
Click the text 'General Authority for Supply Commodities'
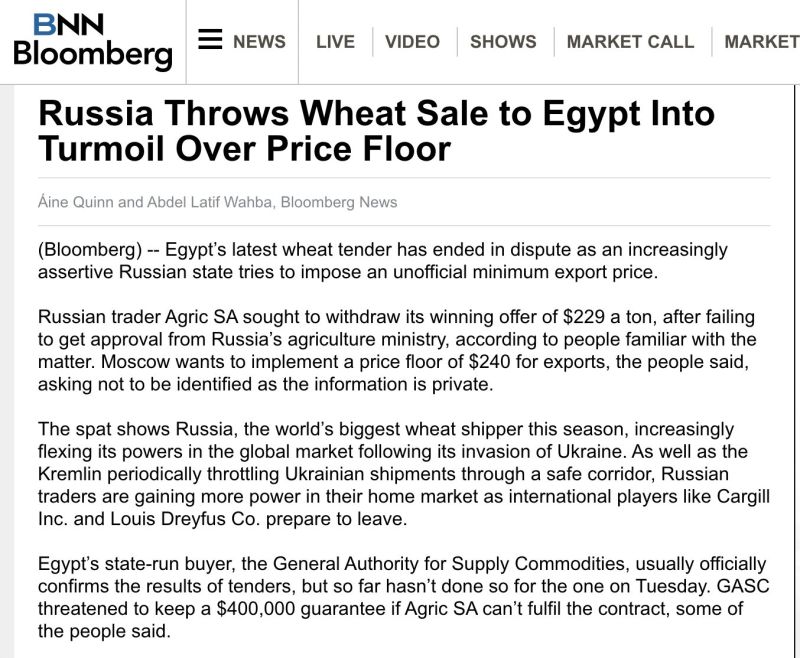click(449, 564)
